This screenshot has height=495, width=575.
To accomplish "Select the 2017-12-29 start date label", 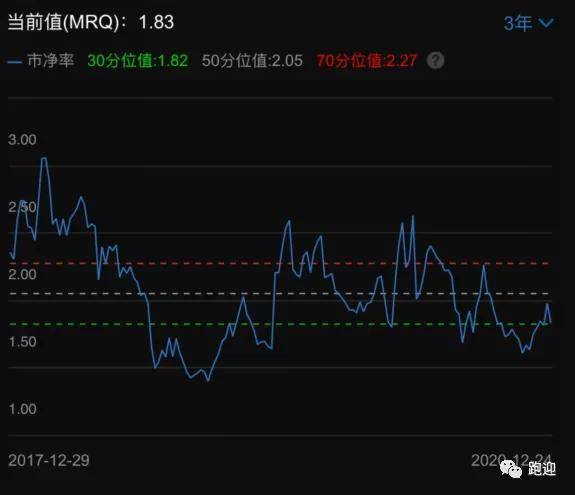I will [x=49, y=460].
